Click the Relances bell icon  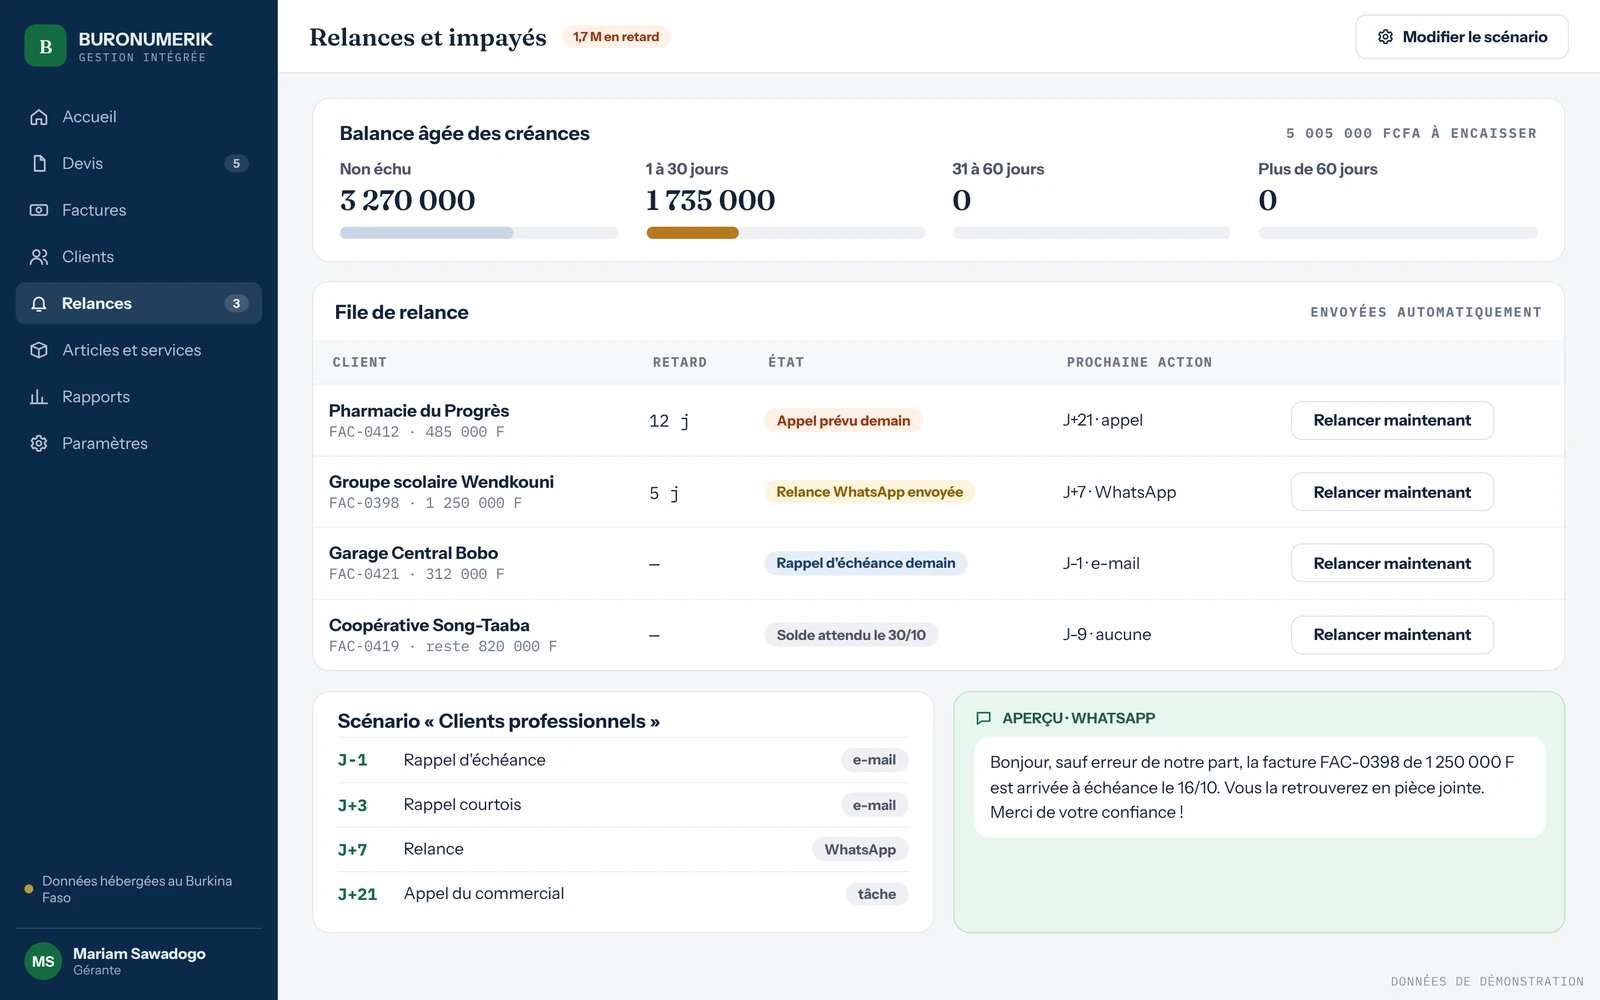tap(39, 304)
